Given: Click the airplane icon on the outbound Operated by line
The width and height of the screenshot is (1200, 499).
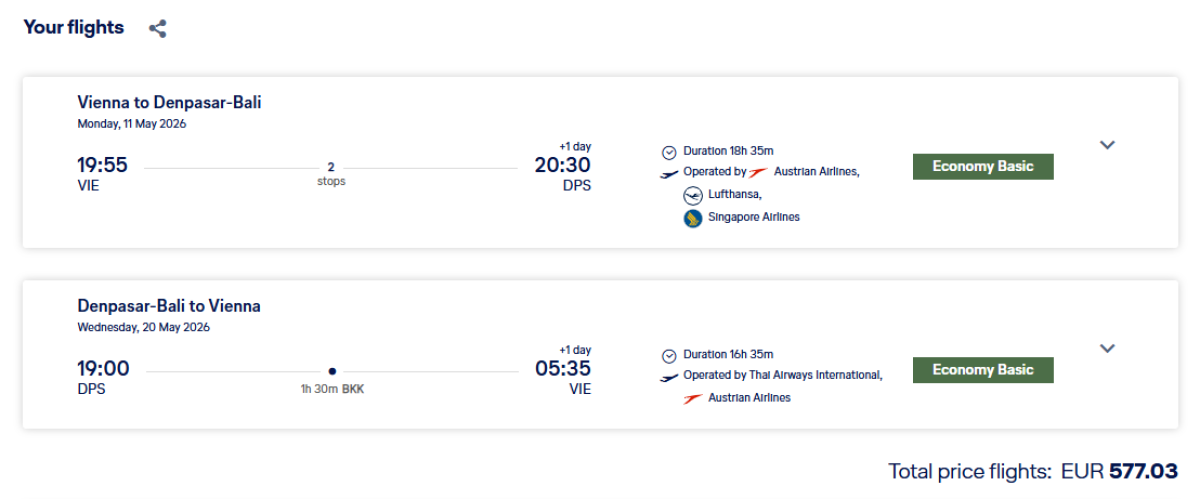Looking at the screenshot, I should point(670,173).
